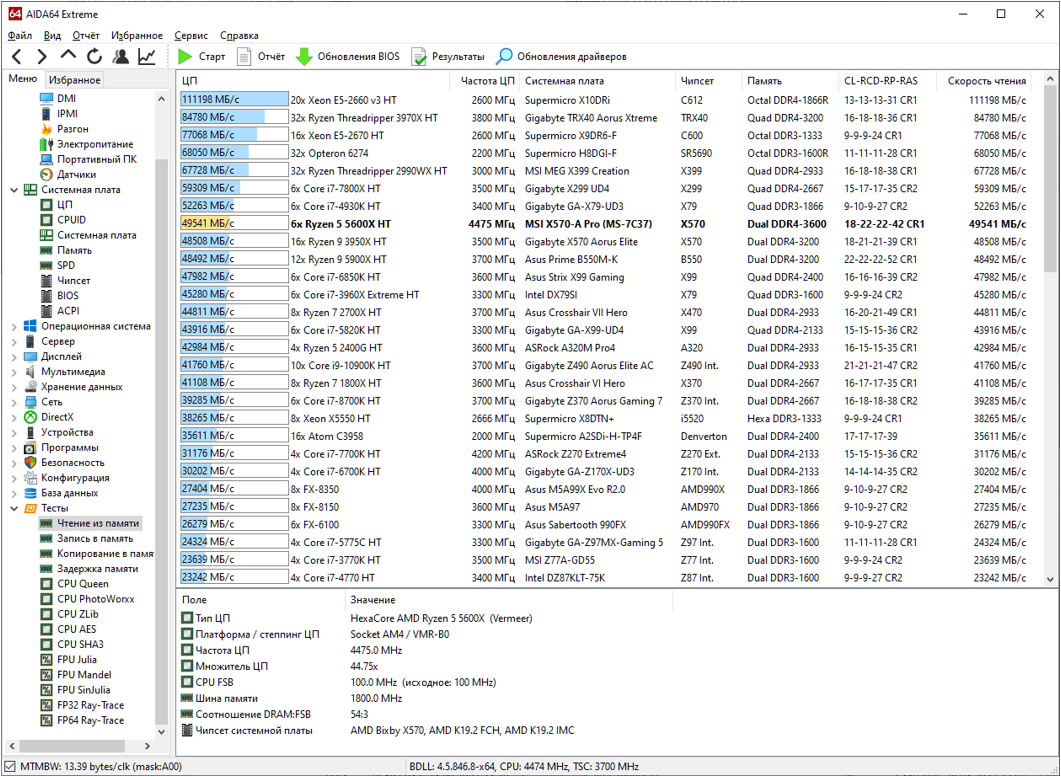Viewport: 1061px width, 777px height.
Task: Sort by the Память column header
Action: (790, 81)
